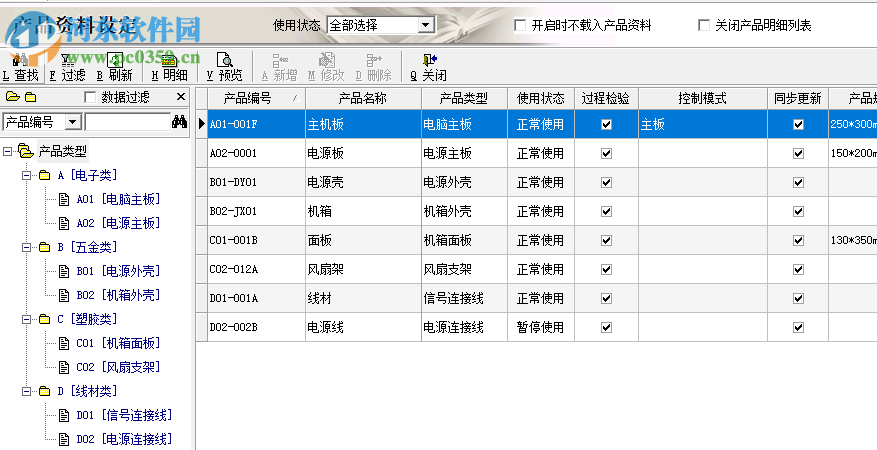Open the 产品编号 search field dropdown
The height and width of the screenshot is (450, 877).
click(73, 122)
